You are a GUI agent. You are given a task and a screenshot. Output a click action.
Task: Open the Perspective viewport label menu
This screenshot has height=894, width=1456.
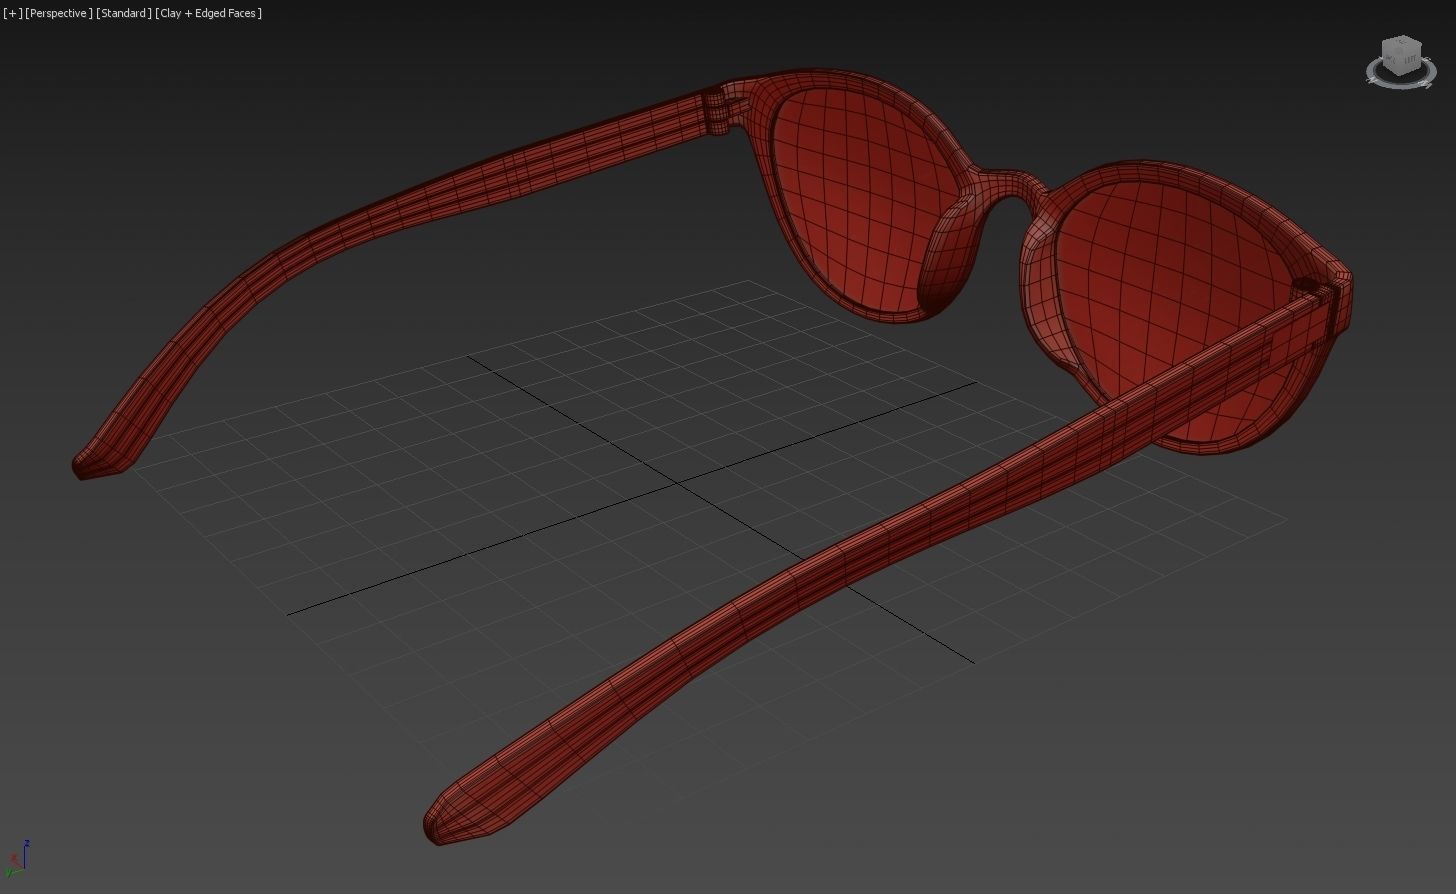coord(58,13)
